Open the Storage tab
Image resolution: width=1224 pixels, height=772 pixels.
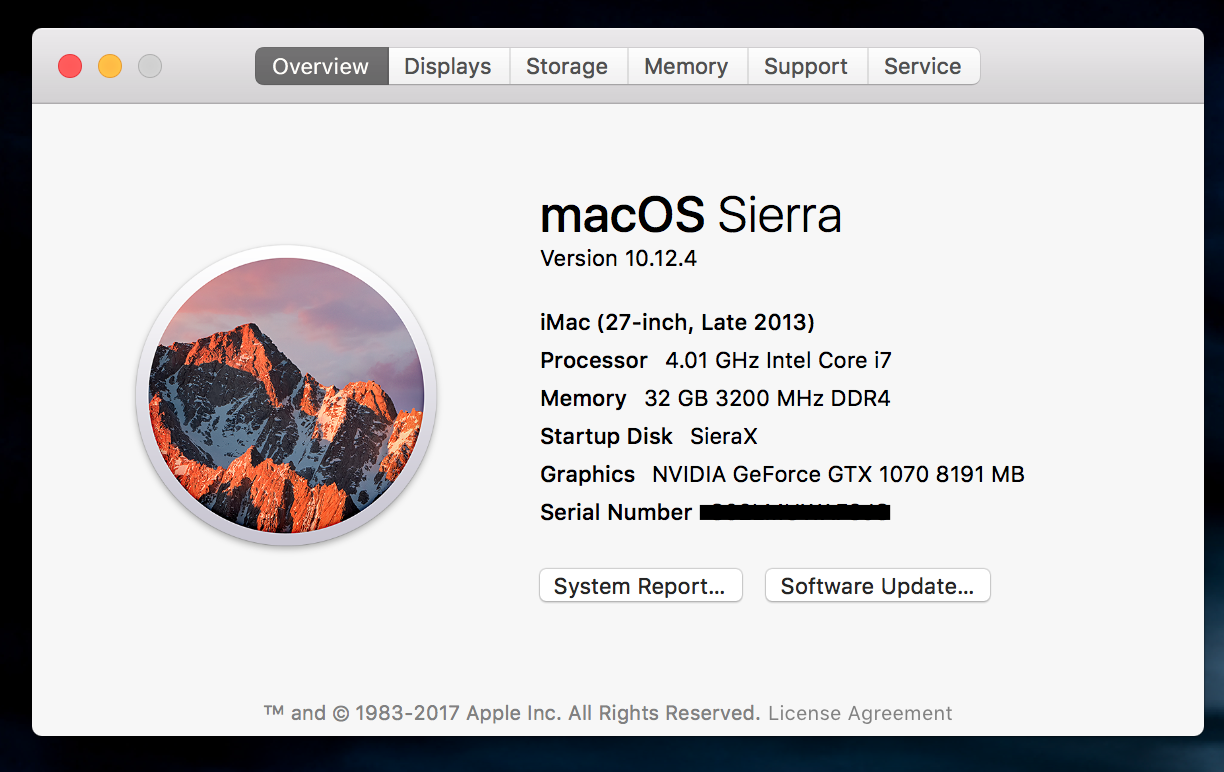coord(567,66)
